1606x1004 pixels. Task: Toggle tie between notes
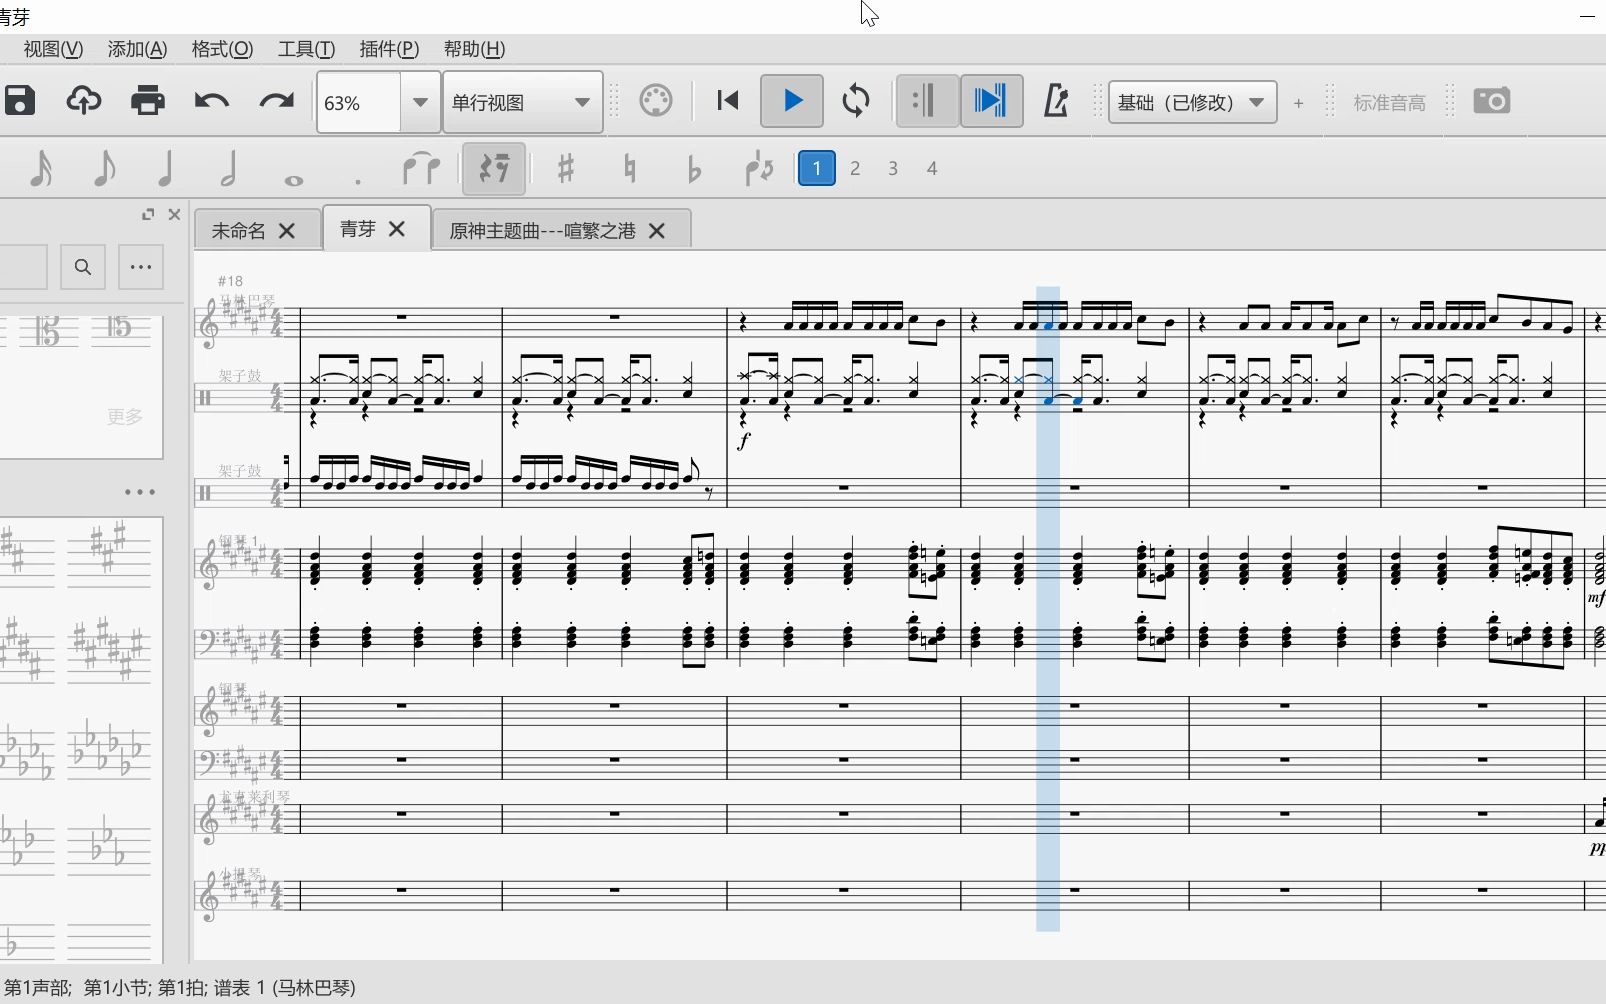pos(421,168)
